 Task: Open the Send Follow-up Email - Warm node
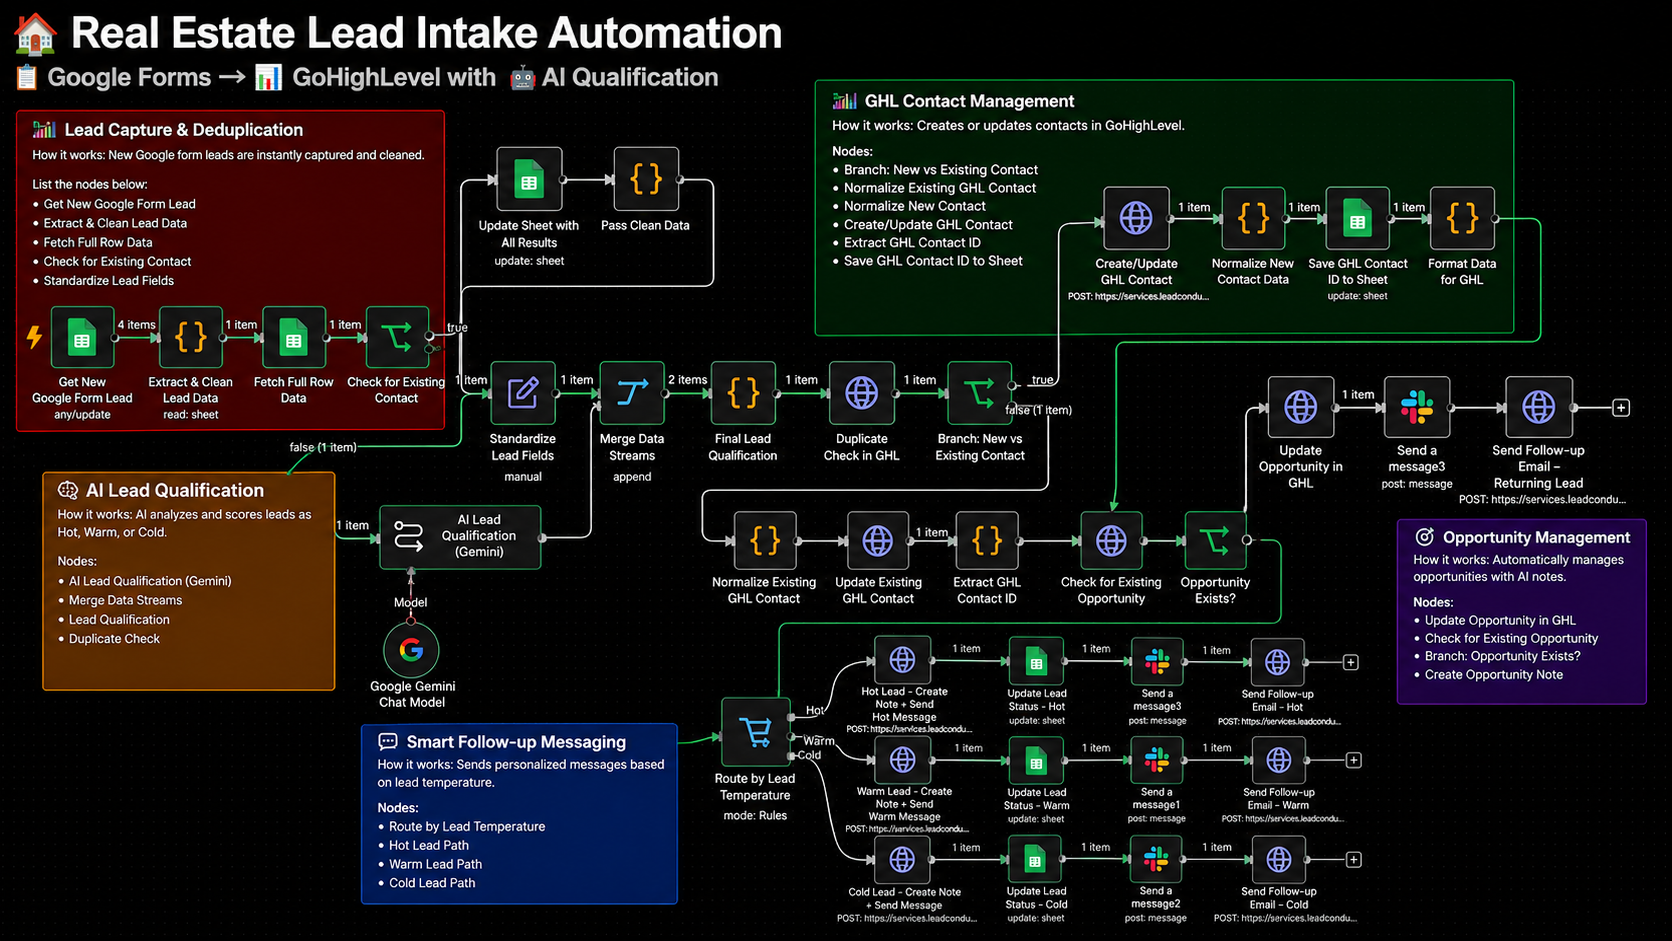[x=1278, y=761]
